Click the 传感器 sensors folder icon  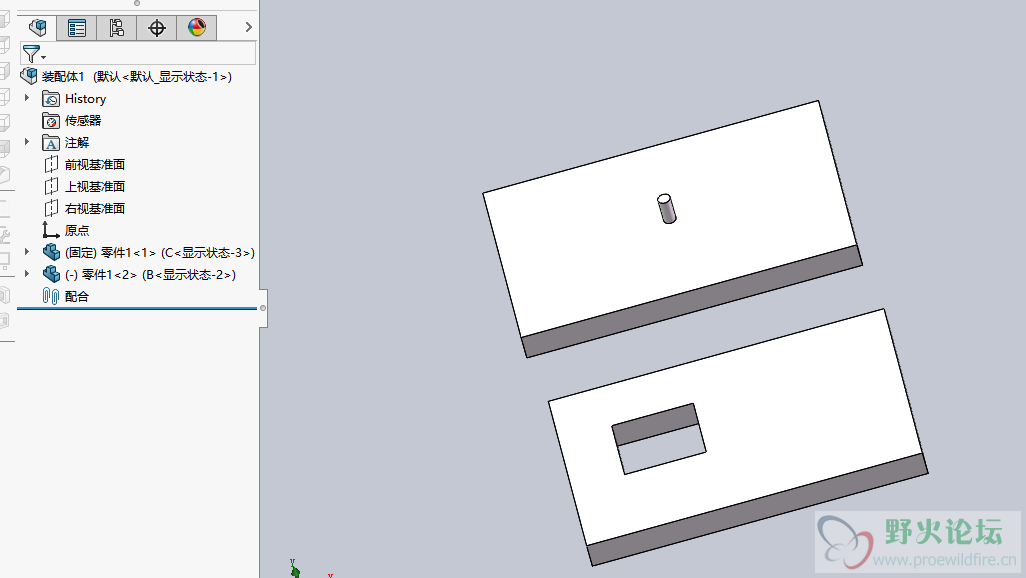click(51, 120)
